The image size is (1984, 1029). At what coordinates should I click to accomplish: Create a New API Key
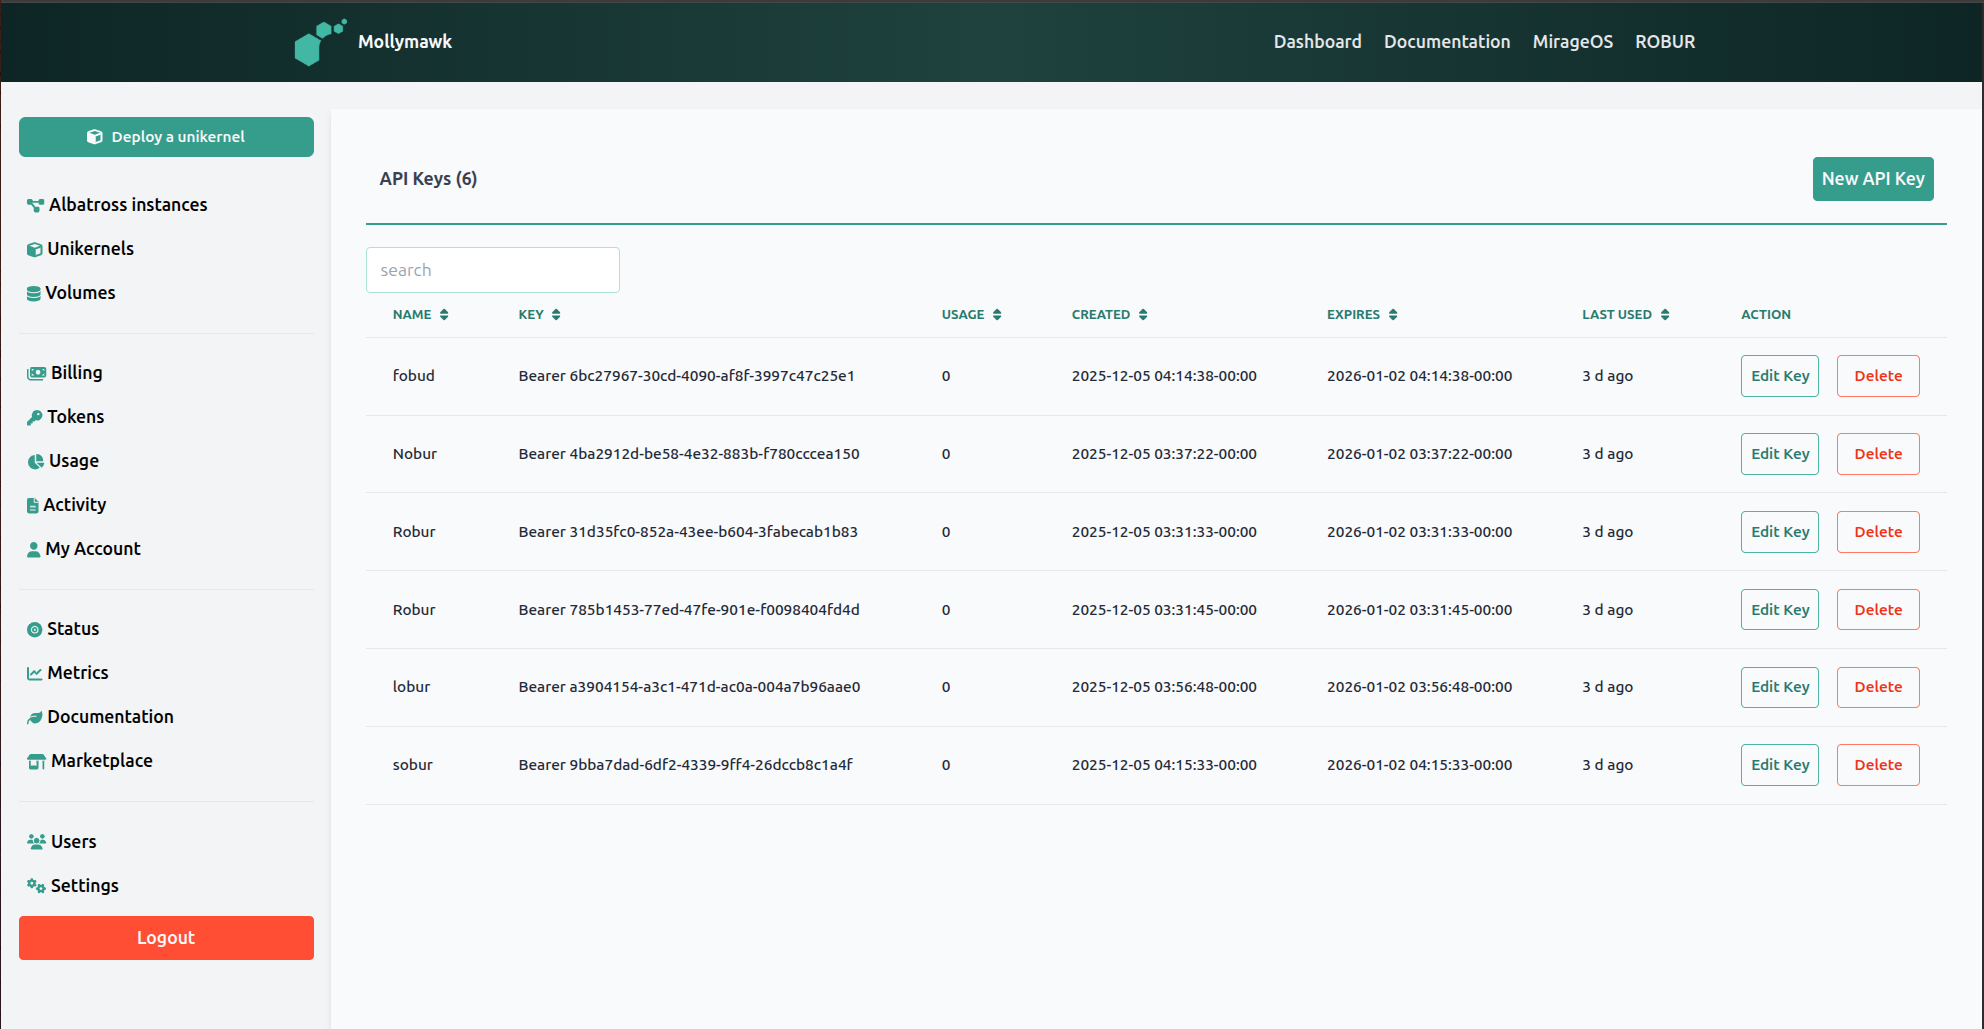click(x=1872, y=179)
